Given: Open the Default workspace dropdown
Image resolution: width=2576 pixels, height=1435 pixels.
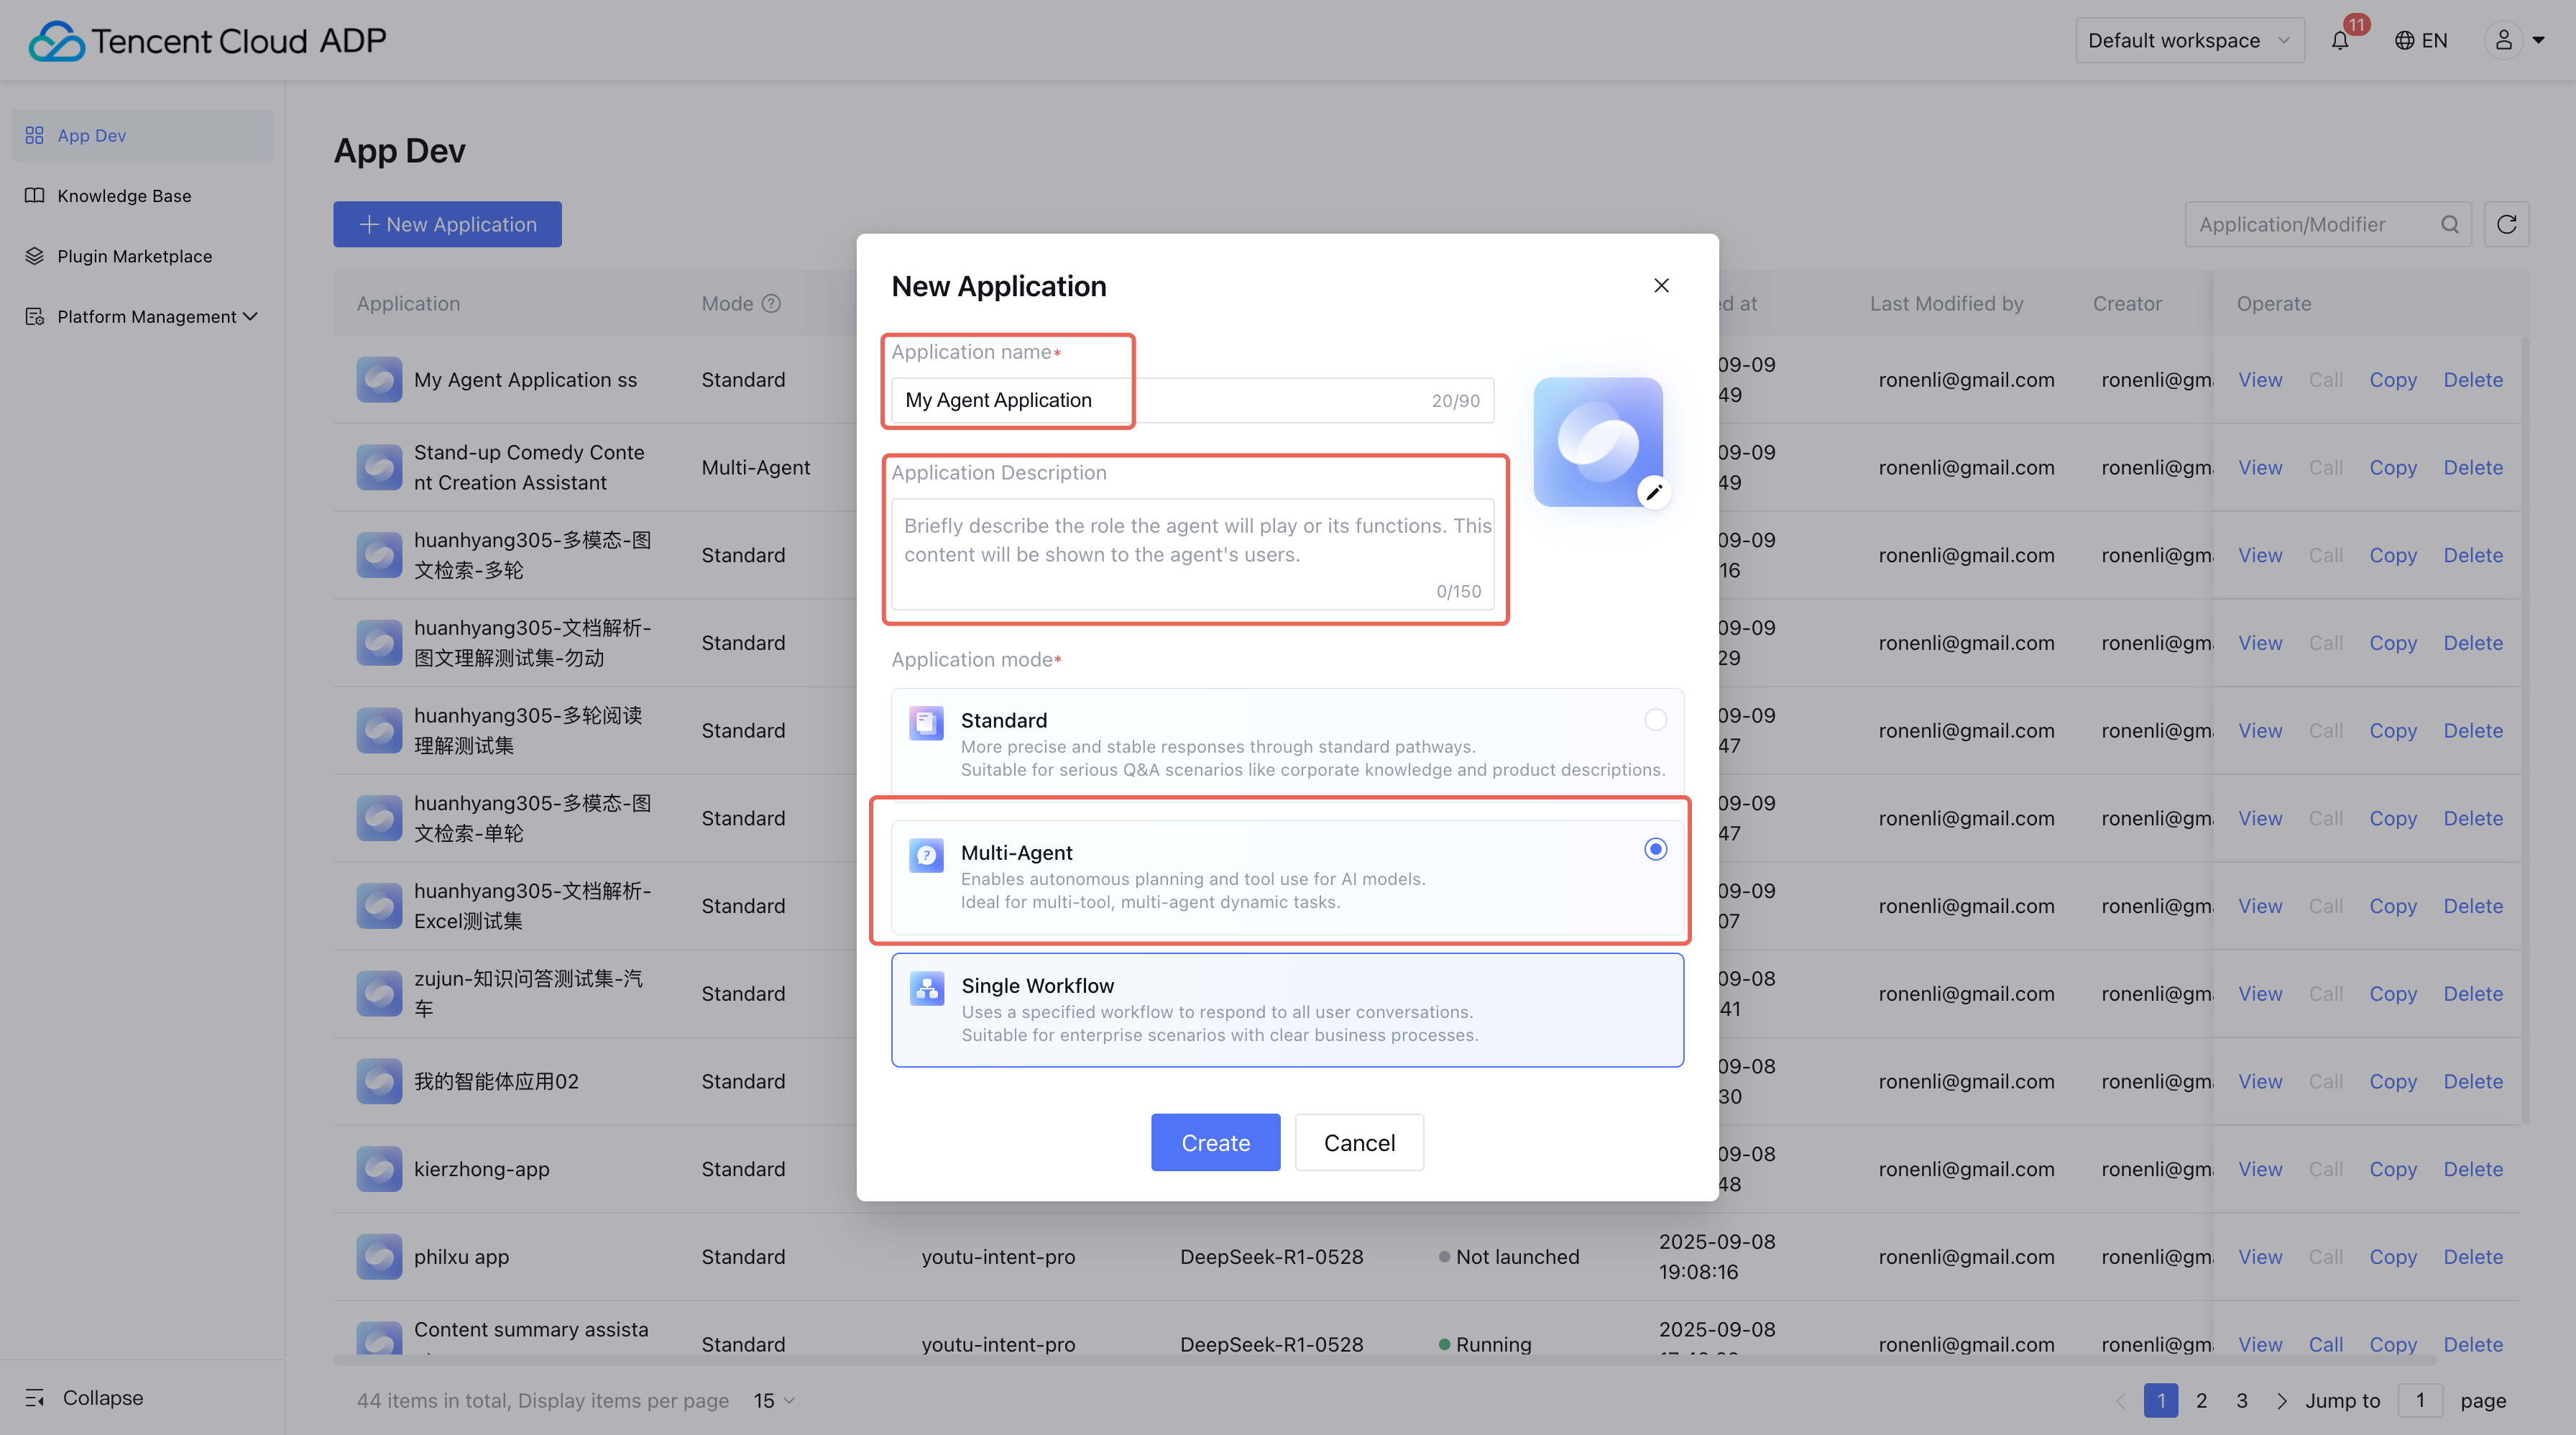Looking at the screenshot, I should (x=2189, y=41).
